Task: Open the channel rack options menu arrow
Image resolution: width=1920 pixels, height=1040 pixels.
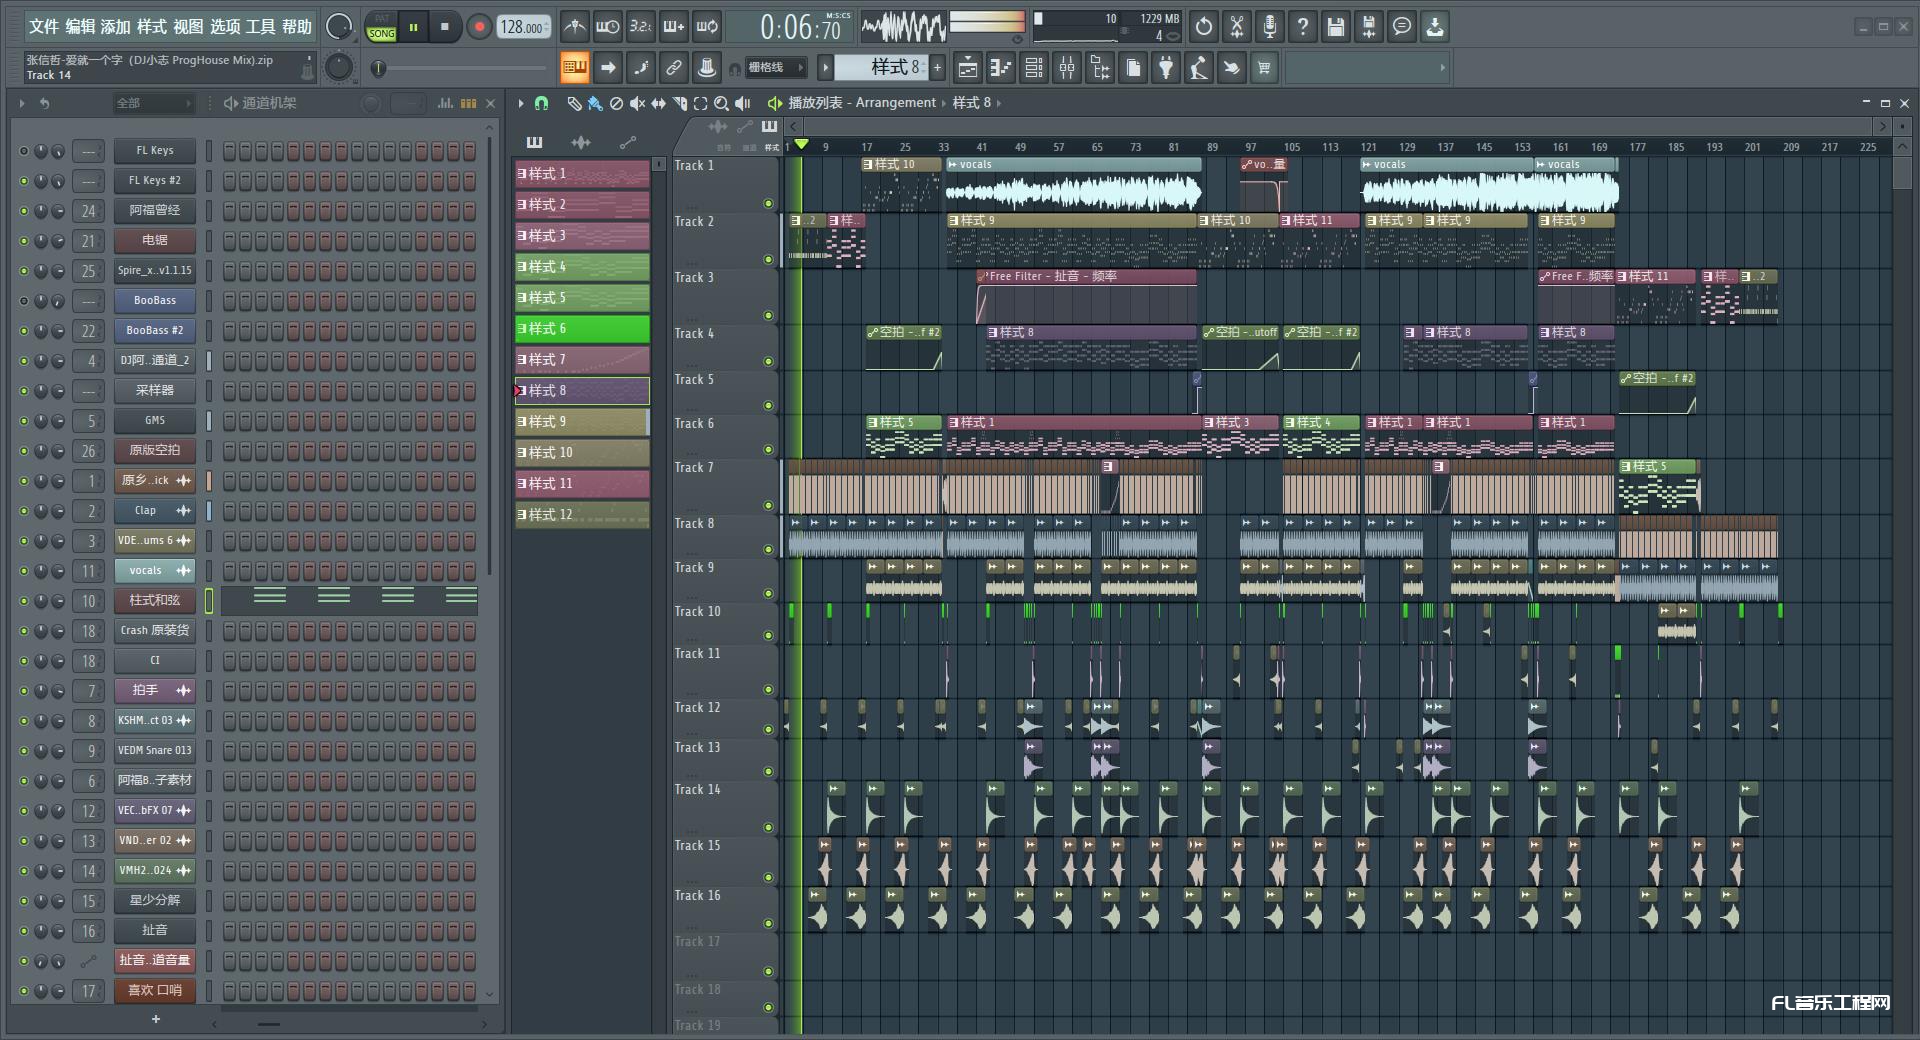Action: pos(21,103)
